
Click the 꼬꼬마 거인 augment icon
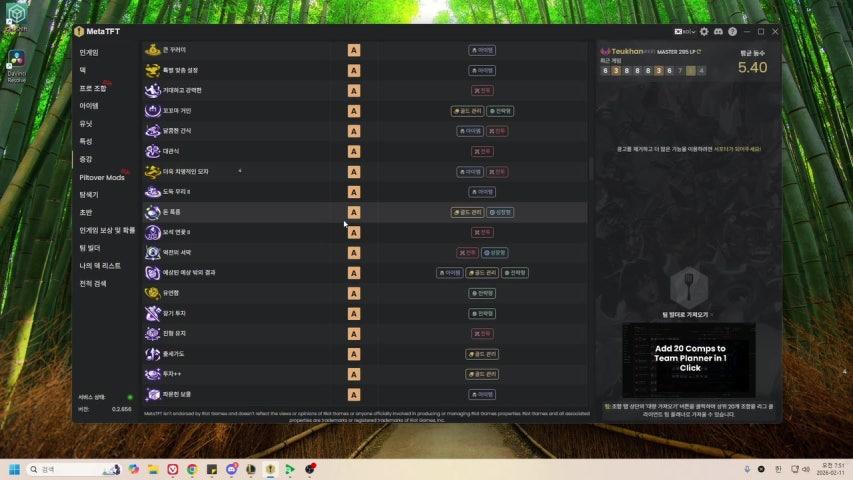tap(152, 111)
